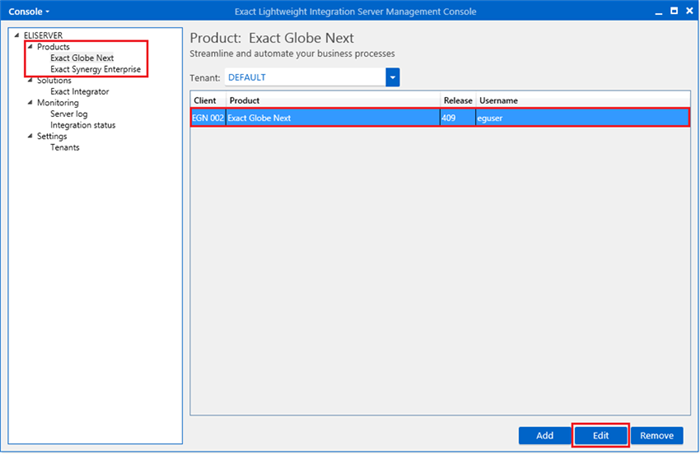Viewport: 700px width, 454px height.
Task: Sort by the Client column header
Action: point(208,100)
